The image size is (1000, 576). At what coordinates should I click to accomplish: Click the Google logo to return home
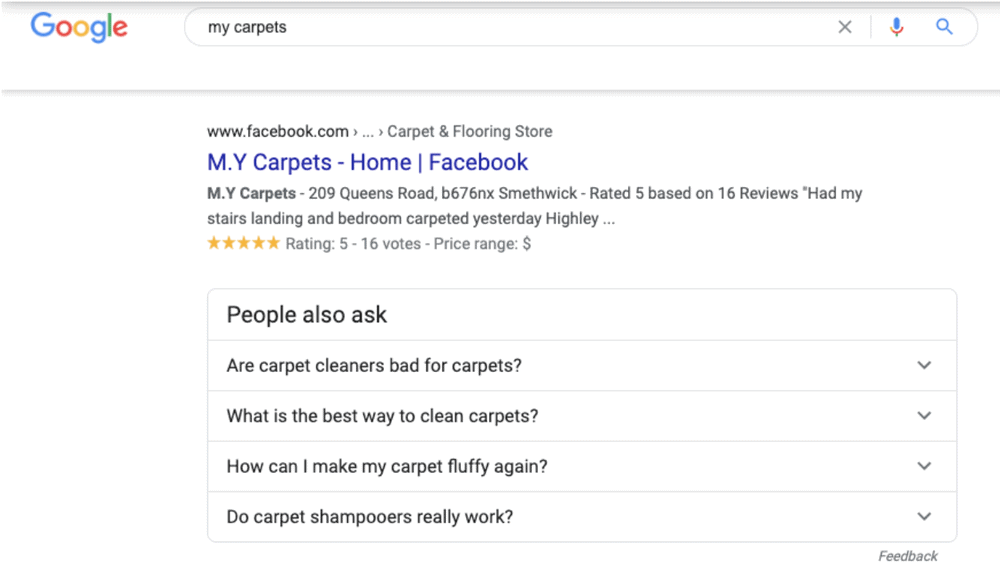[x=78, y=28]
